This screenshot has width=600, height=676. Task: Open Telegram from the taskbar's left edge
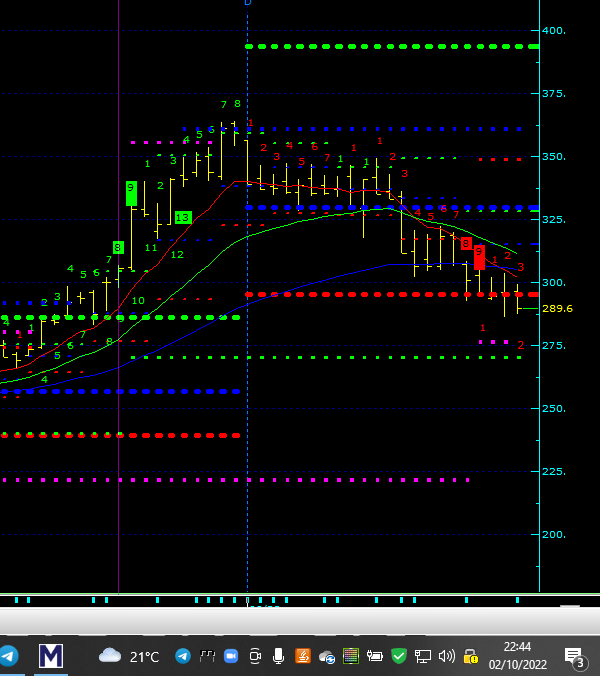(x=9, y=656)
